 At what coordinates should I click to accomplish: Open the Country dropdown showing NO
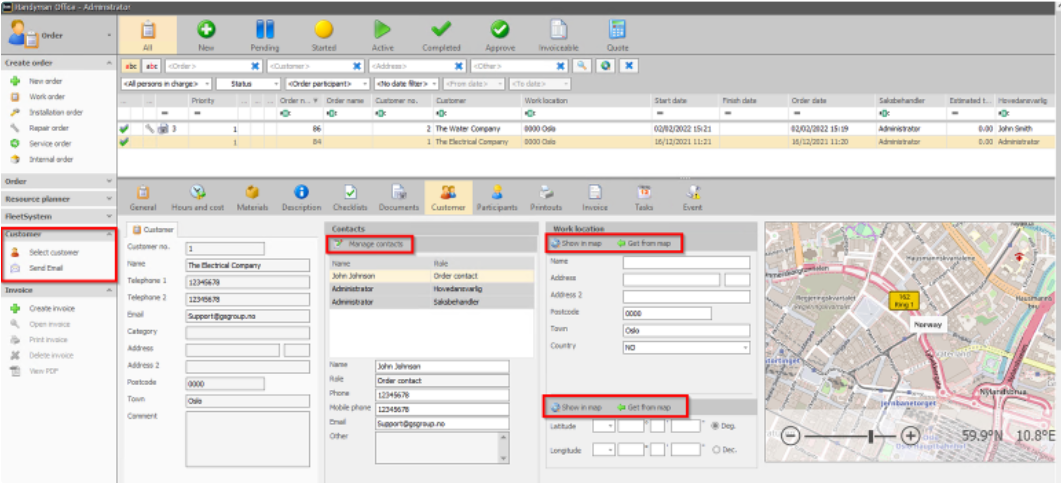pos(686,347)
